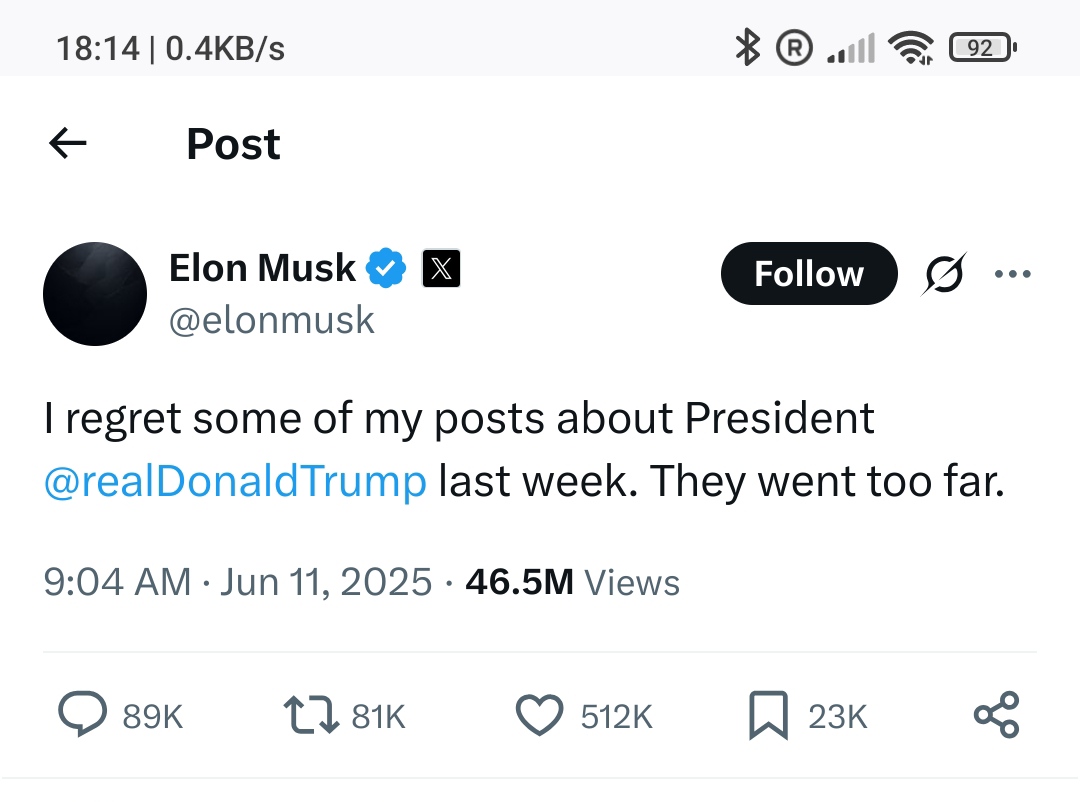The image size is (1080, 802).
Task: Bookmark this post
Action: tap(768, 715)
